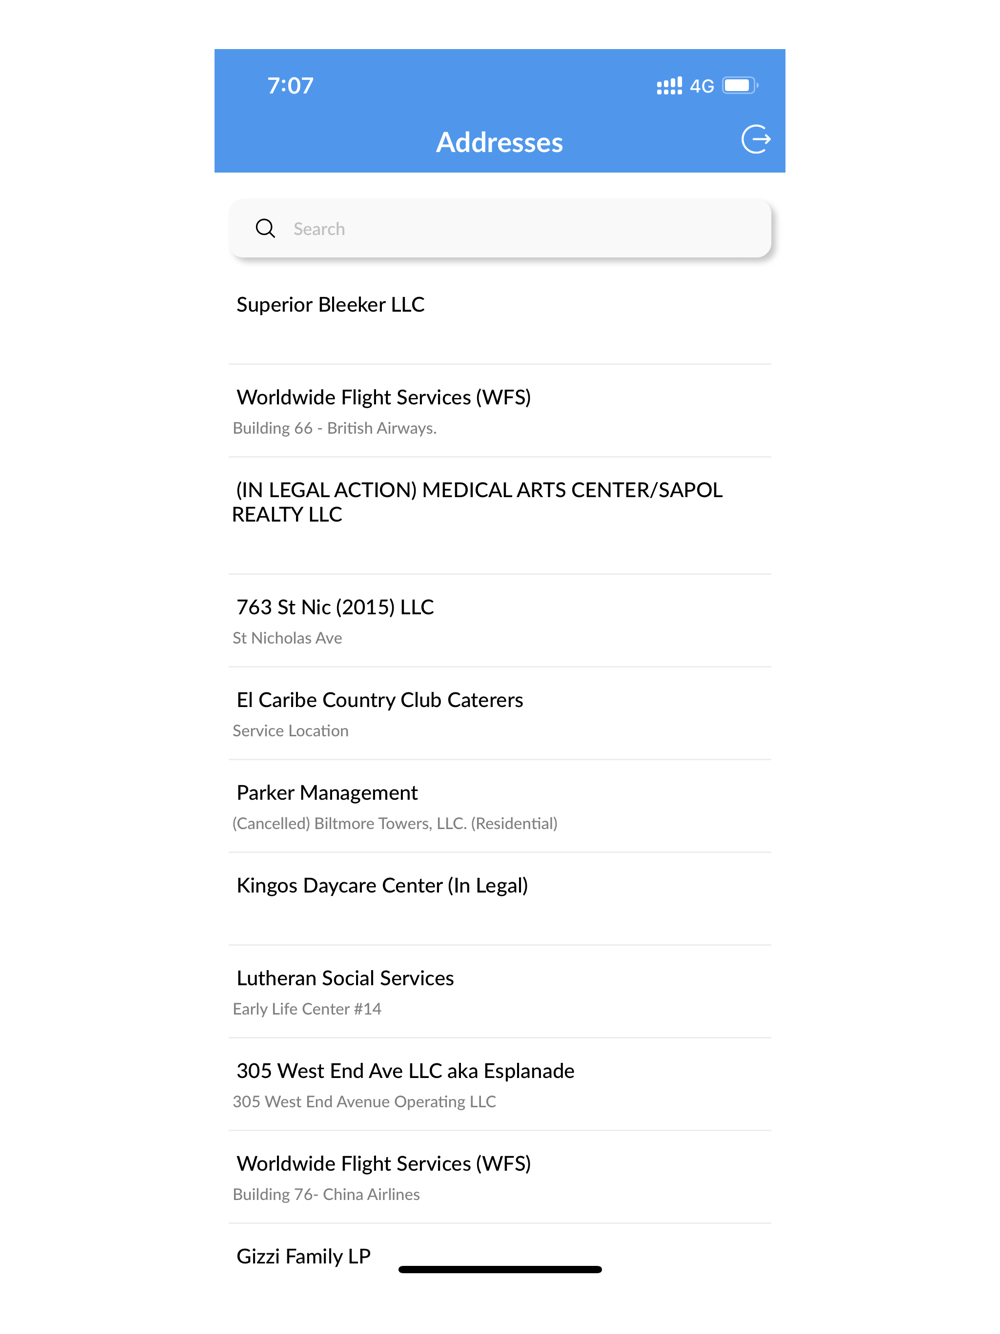Open El Caribe Country Club Caterers
Screen dimensions: 1000x1334
(500, 714)
